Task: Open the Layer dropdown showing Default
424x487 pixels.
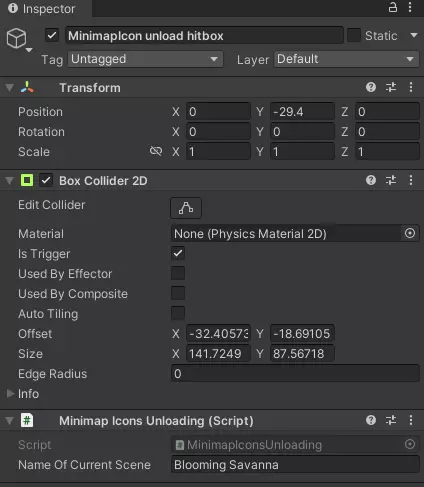Action: [x=346, y=59]
